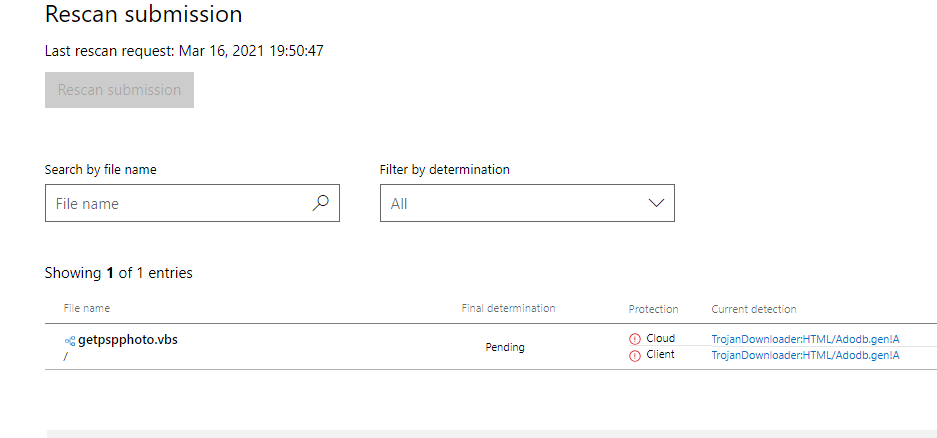Sort by the File name column header
This screenshot has width=937, height=438.
pyautogui.click(x=87, y=309)
